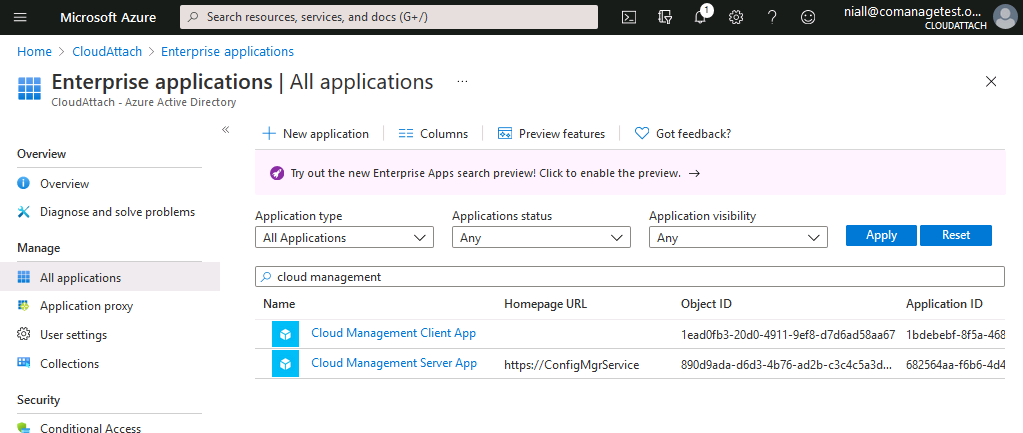Open Directories and subscriptions filter icon
The height and width of the screenshot is (433, 1023).
[x=665, y=18]
